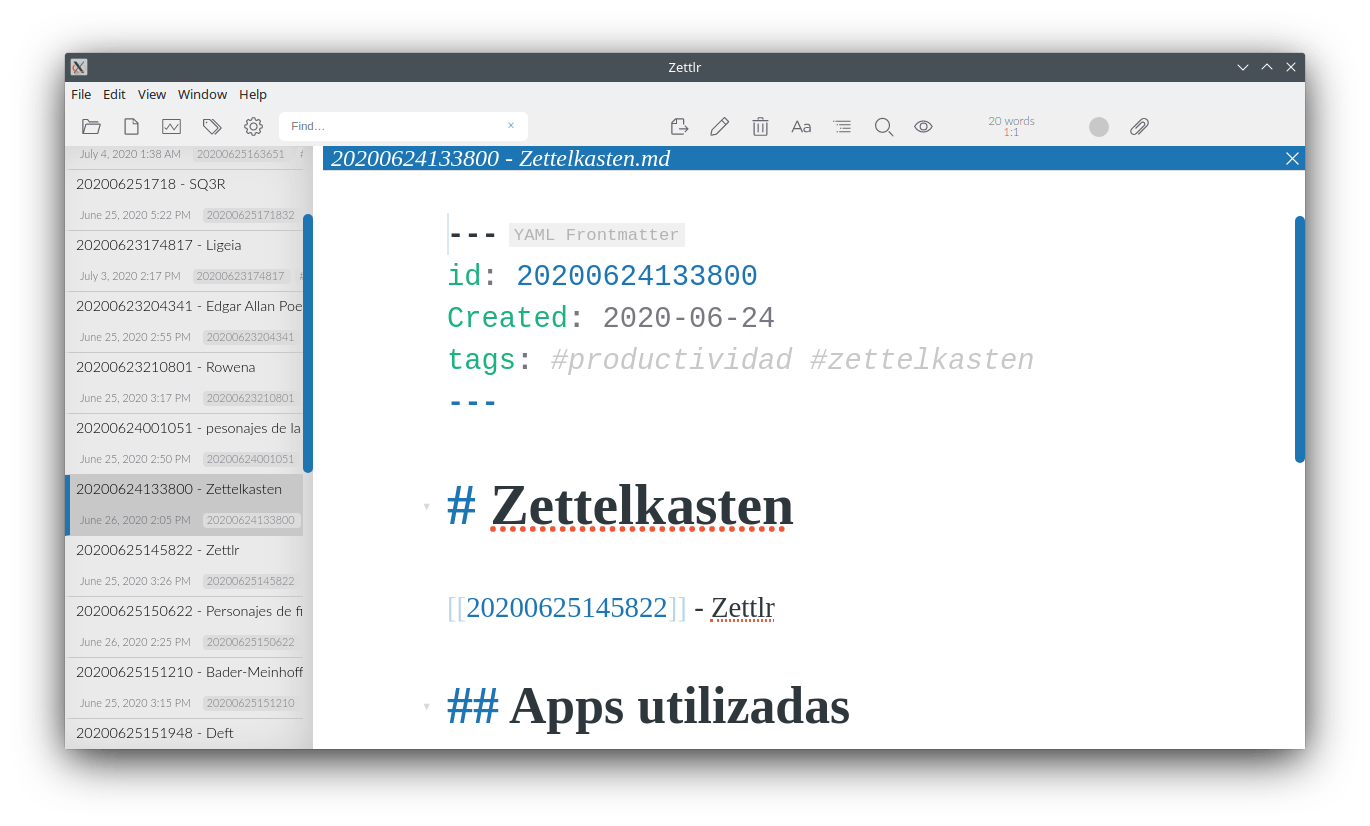
Task: Open the File menu
Action: tap(81, 94)
